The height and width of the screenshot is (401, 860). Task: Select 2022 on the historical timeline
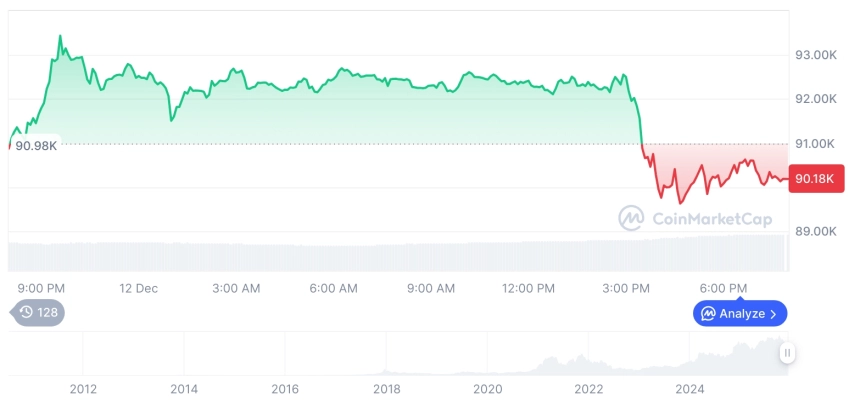pyautogui.click(x=588, y=389)
